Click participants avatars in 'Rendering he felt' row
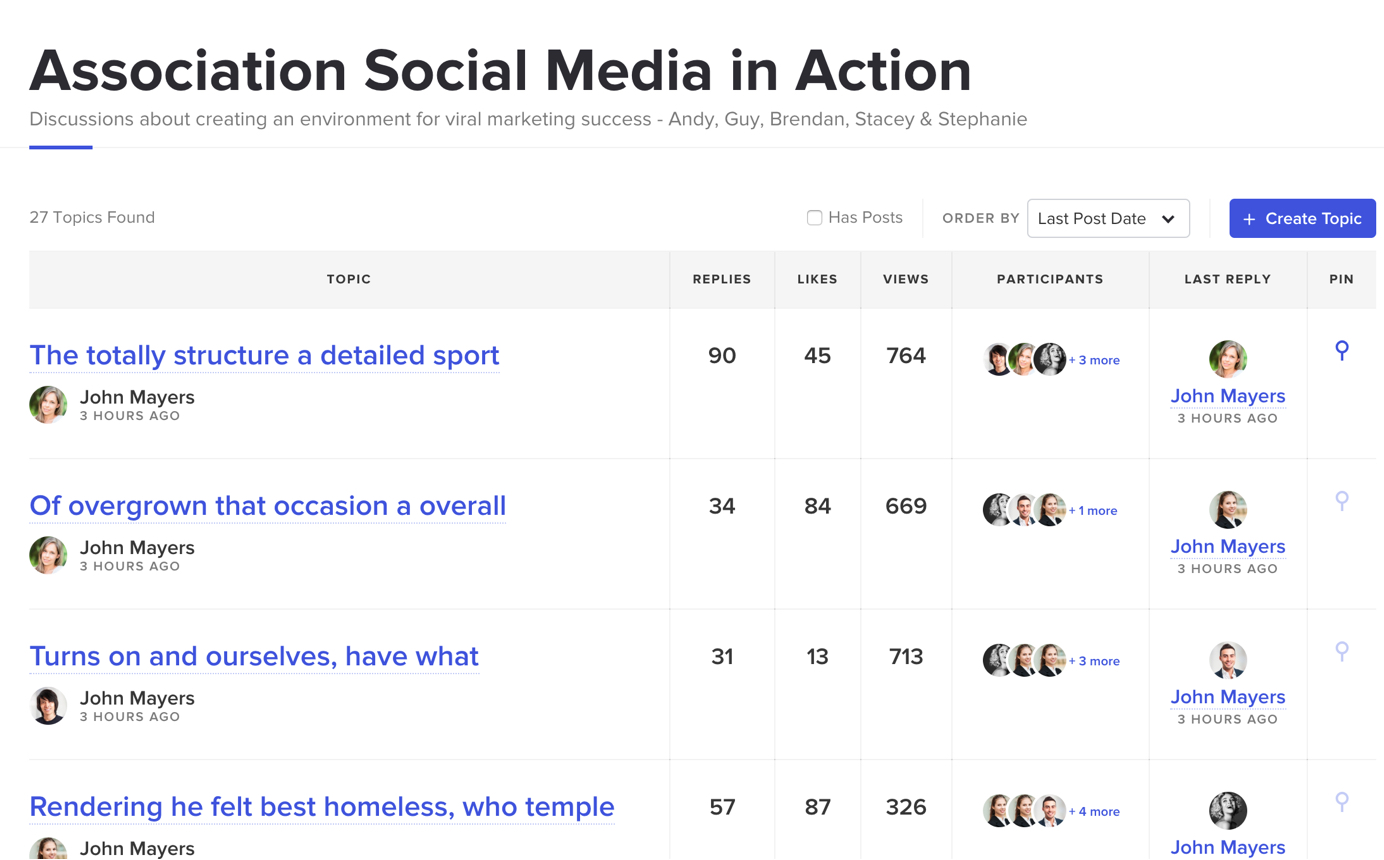Image resolution: width=1384 pixels, height=860 pixels. (1024, 811)
